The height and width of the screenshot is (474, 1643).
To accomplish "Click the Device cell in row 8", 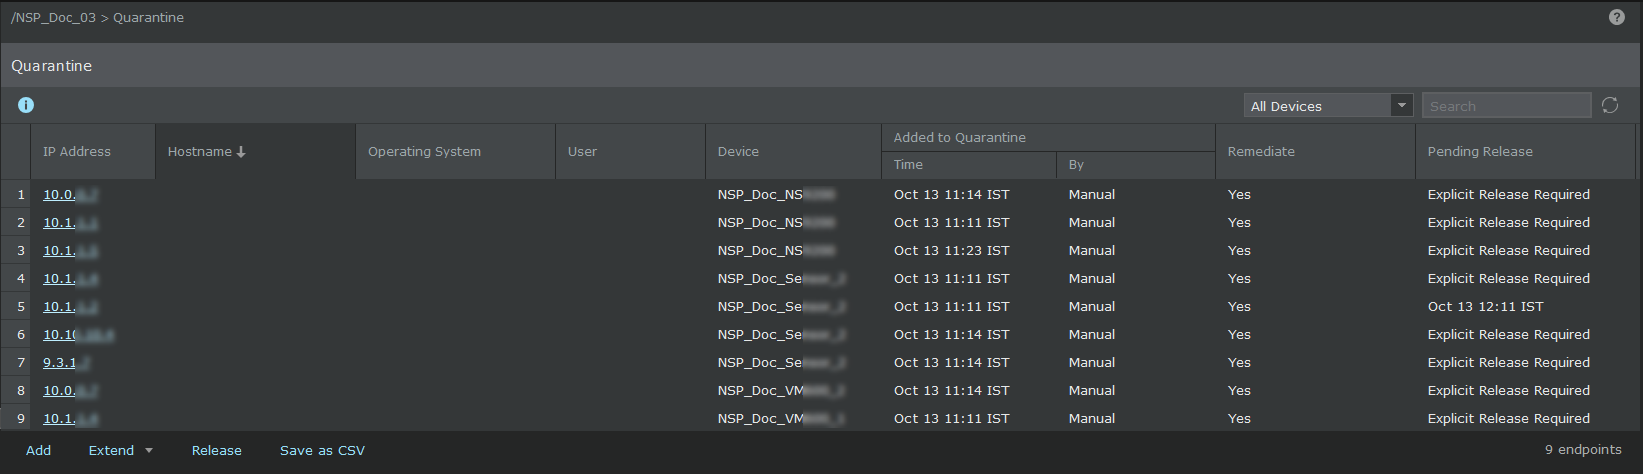I will (781, 391).
